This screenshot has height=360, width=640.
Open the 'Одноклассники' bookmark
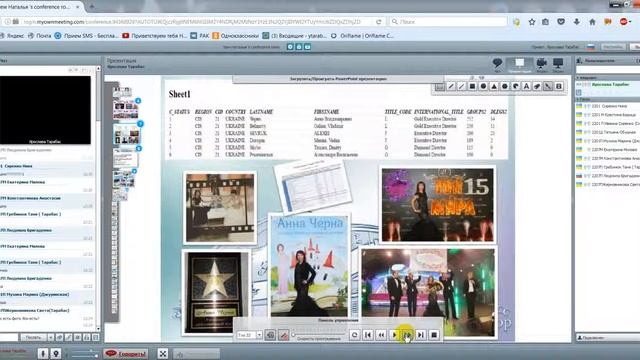pos(236,36)
